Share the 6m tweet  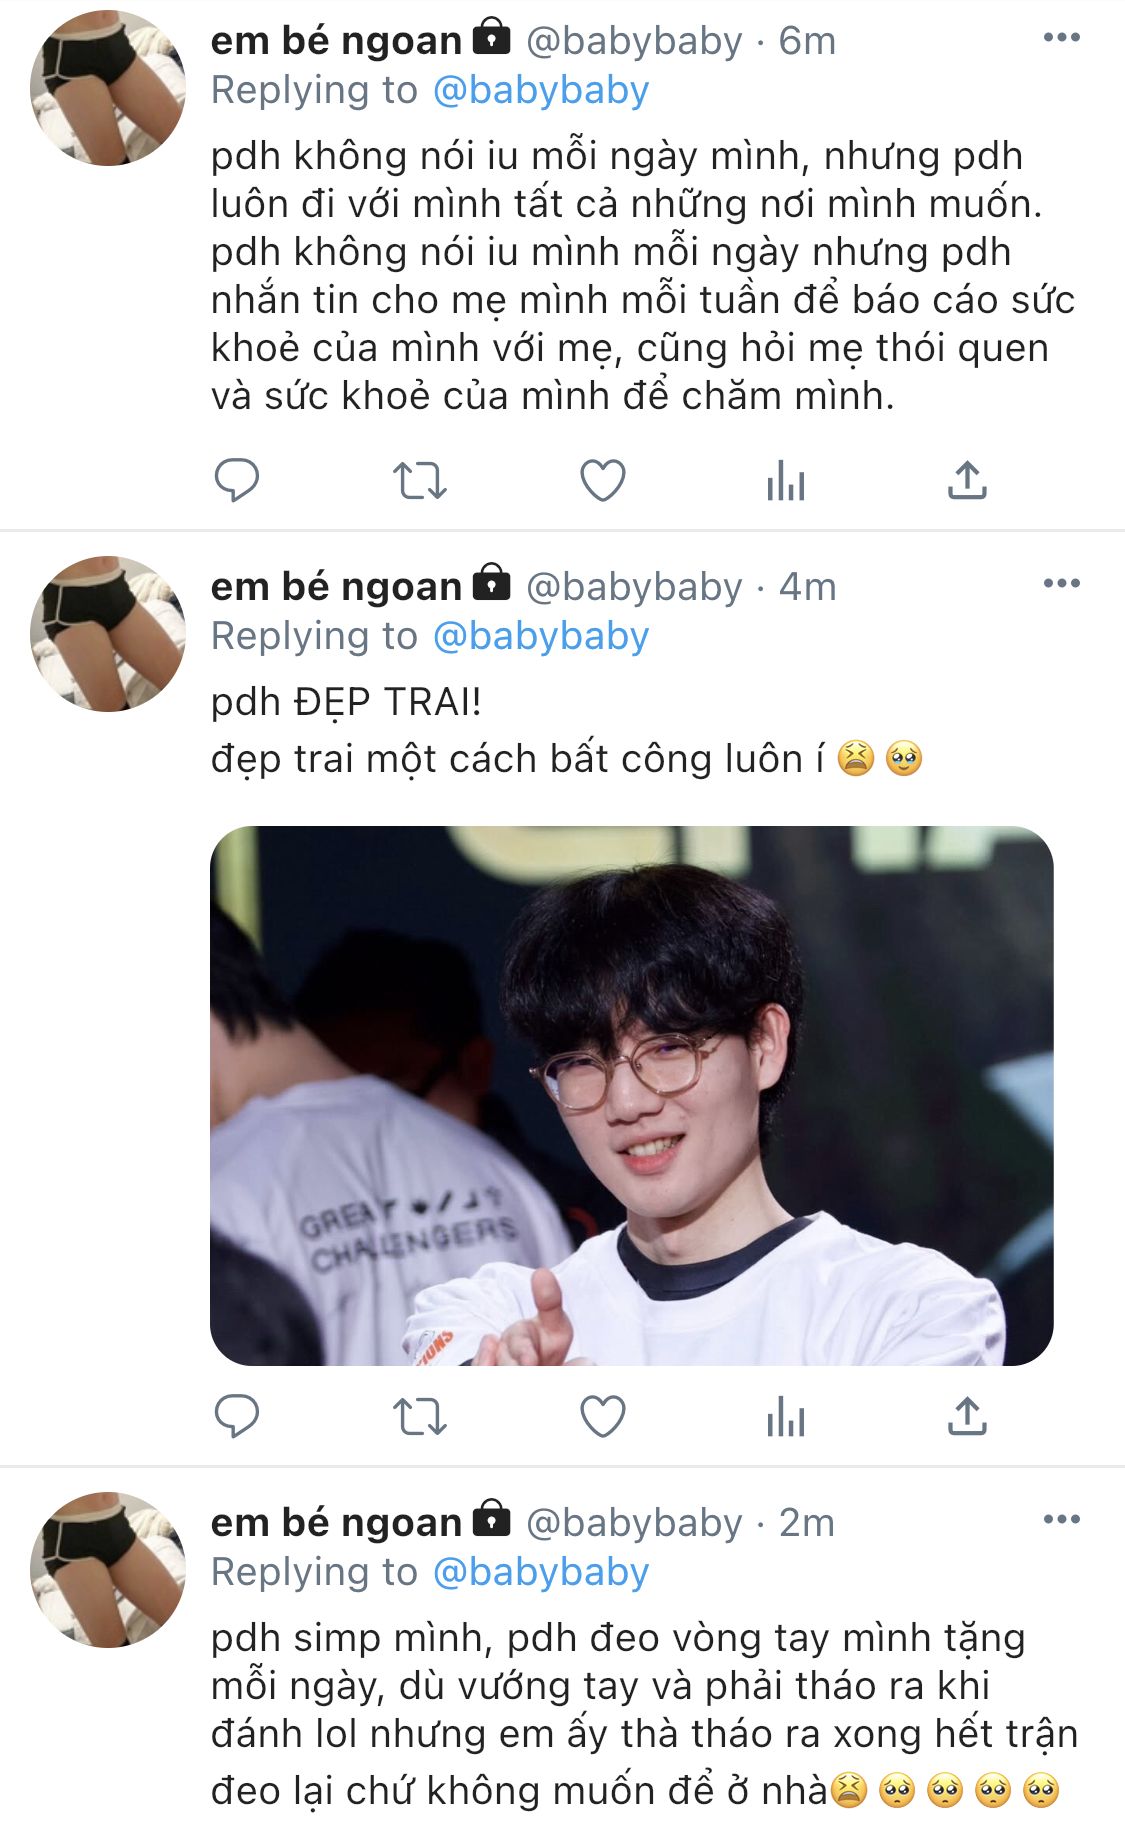[967, 480]
